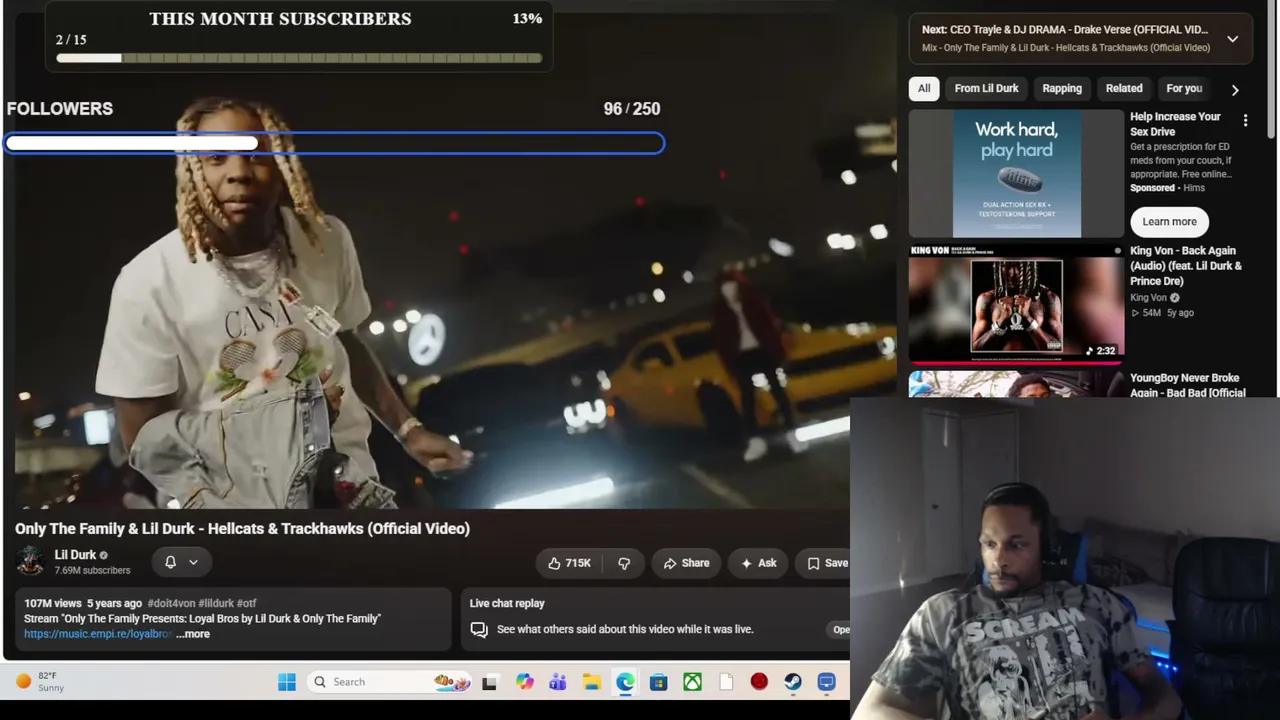The height and width of the screenshot is (720, 1280).
Task: Show more filter chips with right arrow
Action: tap(1235, 89)
